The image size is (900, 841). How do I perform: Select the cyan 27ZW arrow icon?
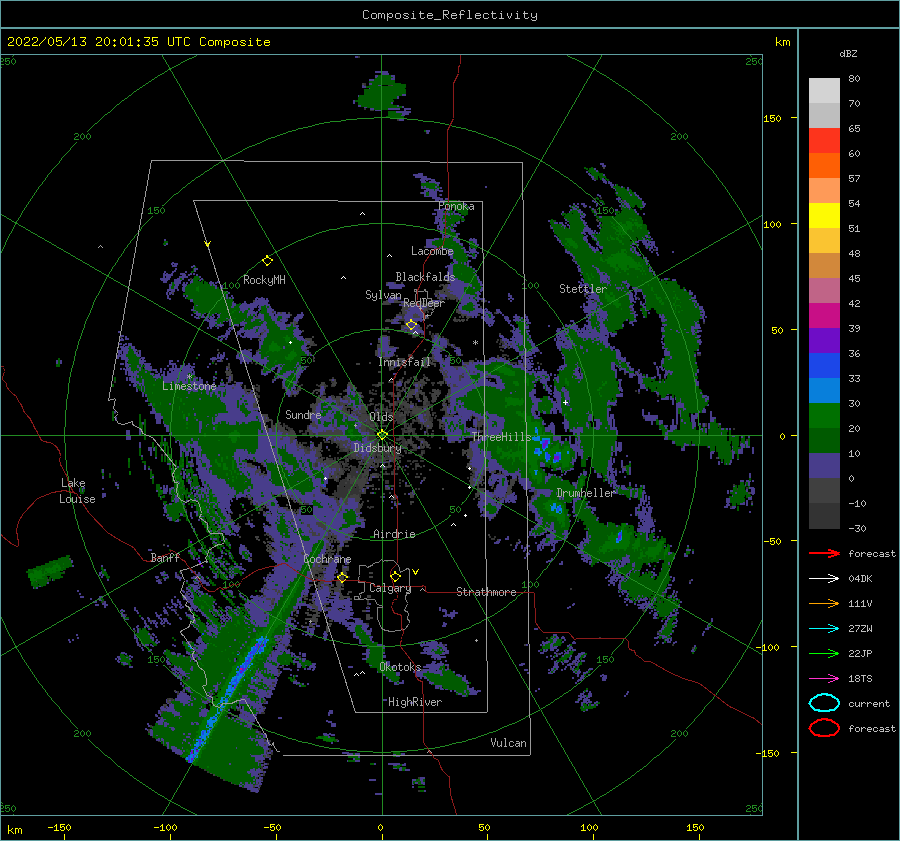[824, 629]
